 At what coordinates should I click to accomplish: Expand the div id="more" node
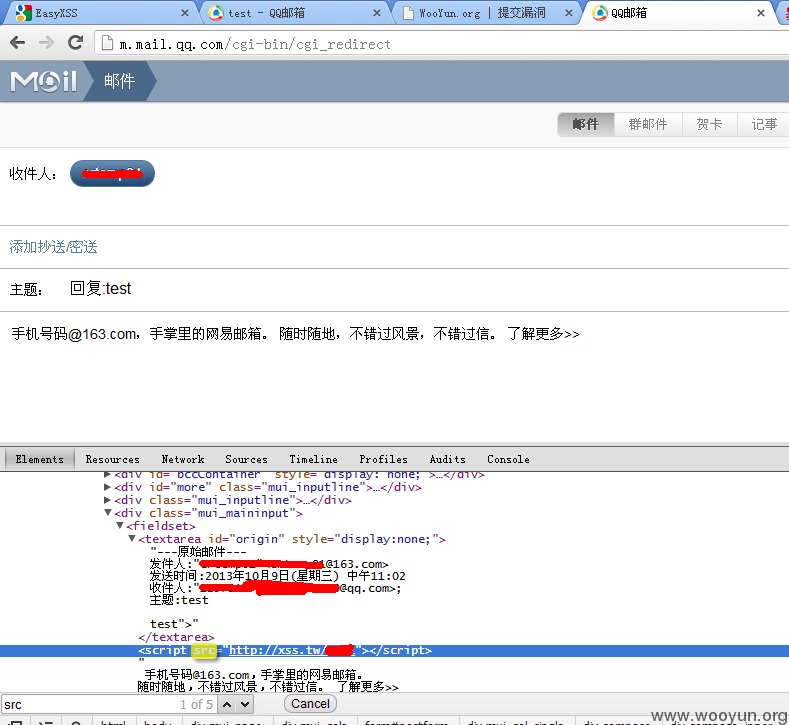[x=107, y=487]
